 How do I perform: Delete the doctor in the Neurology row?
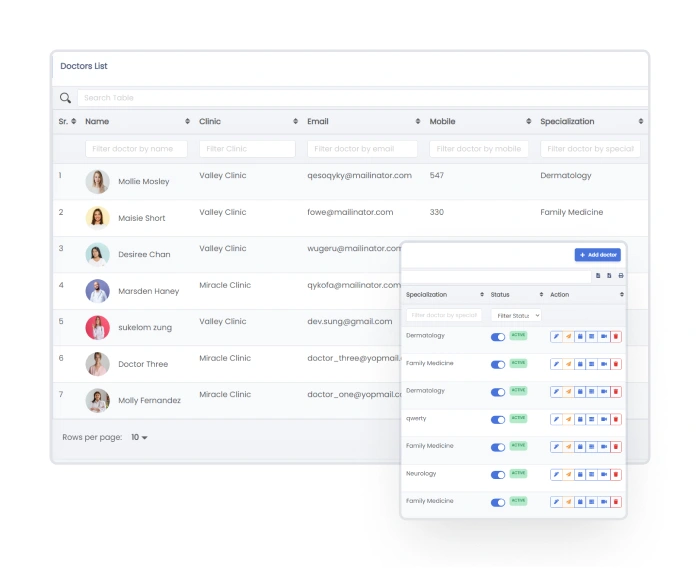click(616, 474)
